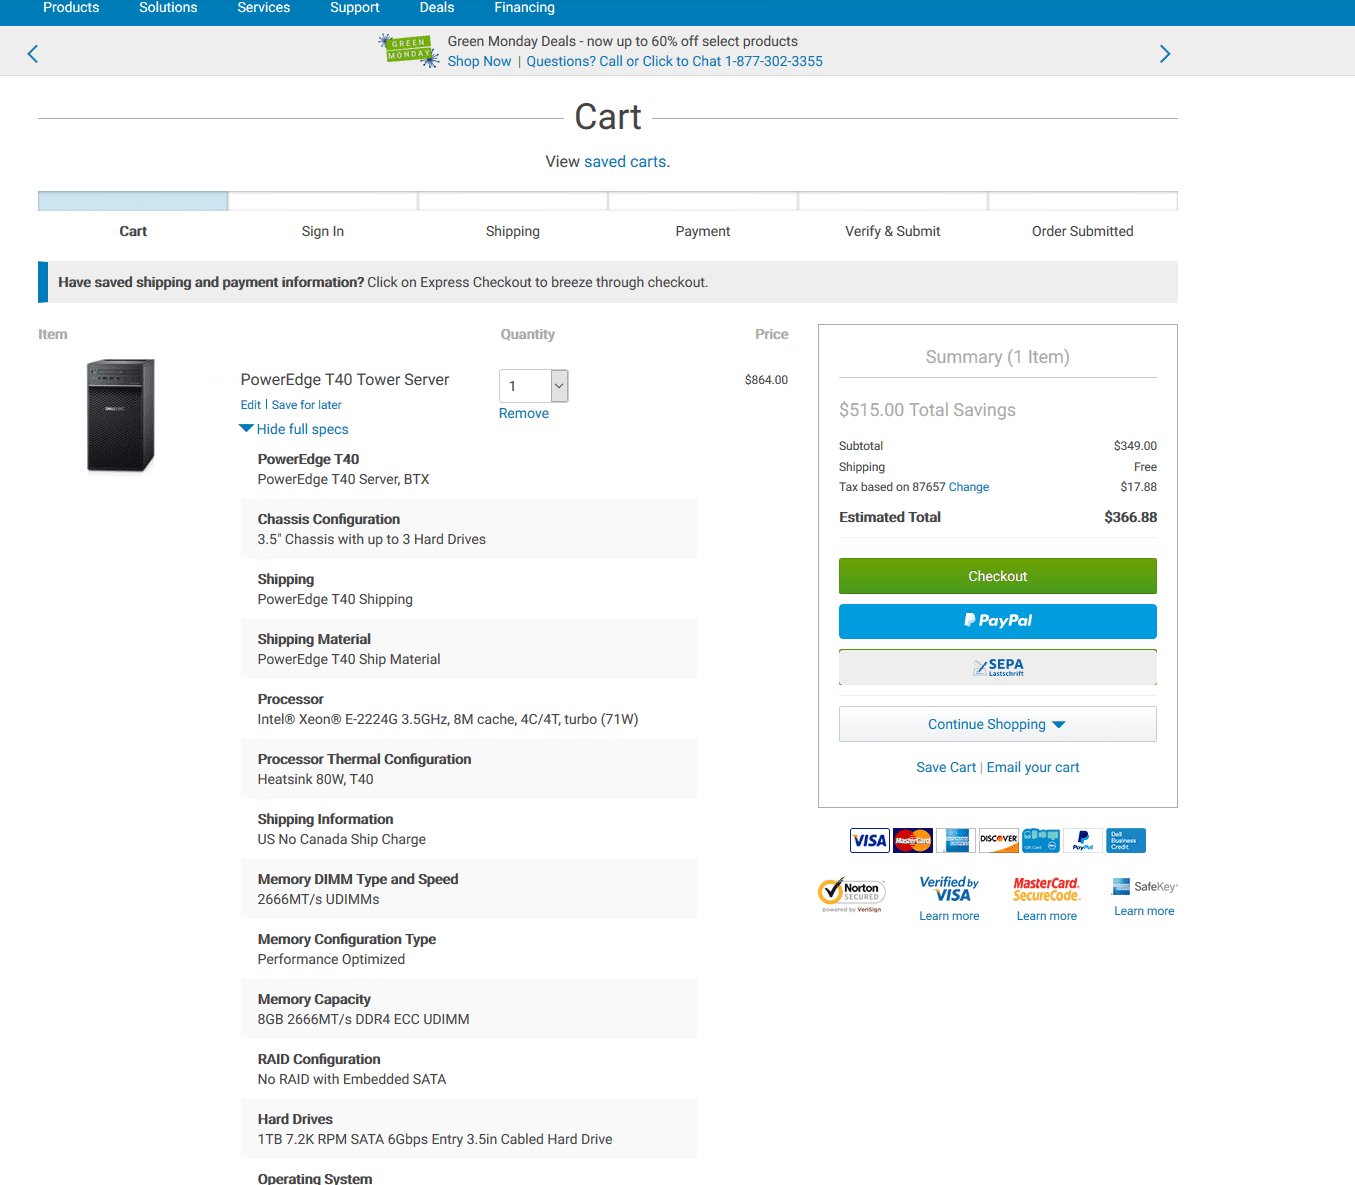Click the Dell Business Credit icon
1355x1185 pixels.
click(x=1126, y=840)
